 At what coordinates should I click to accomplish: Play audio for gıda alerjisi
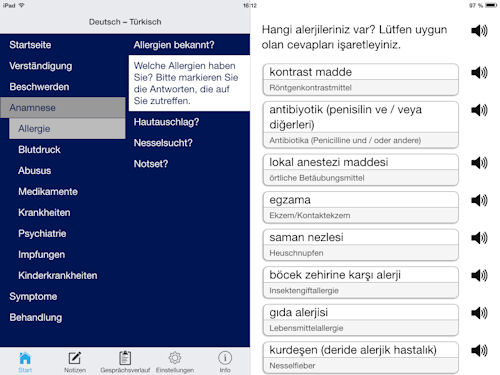(x=479, y=313)
